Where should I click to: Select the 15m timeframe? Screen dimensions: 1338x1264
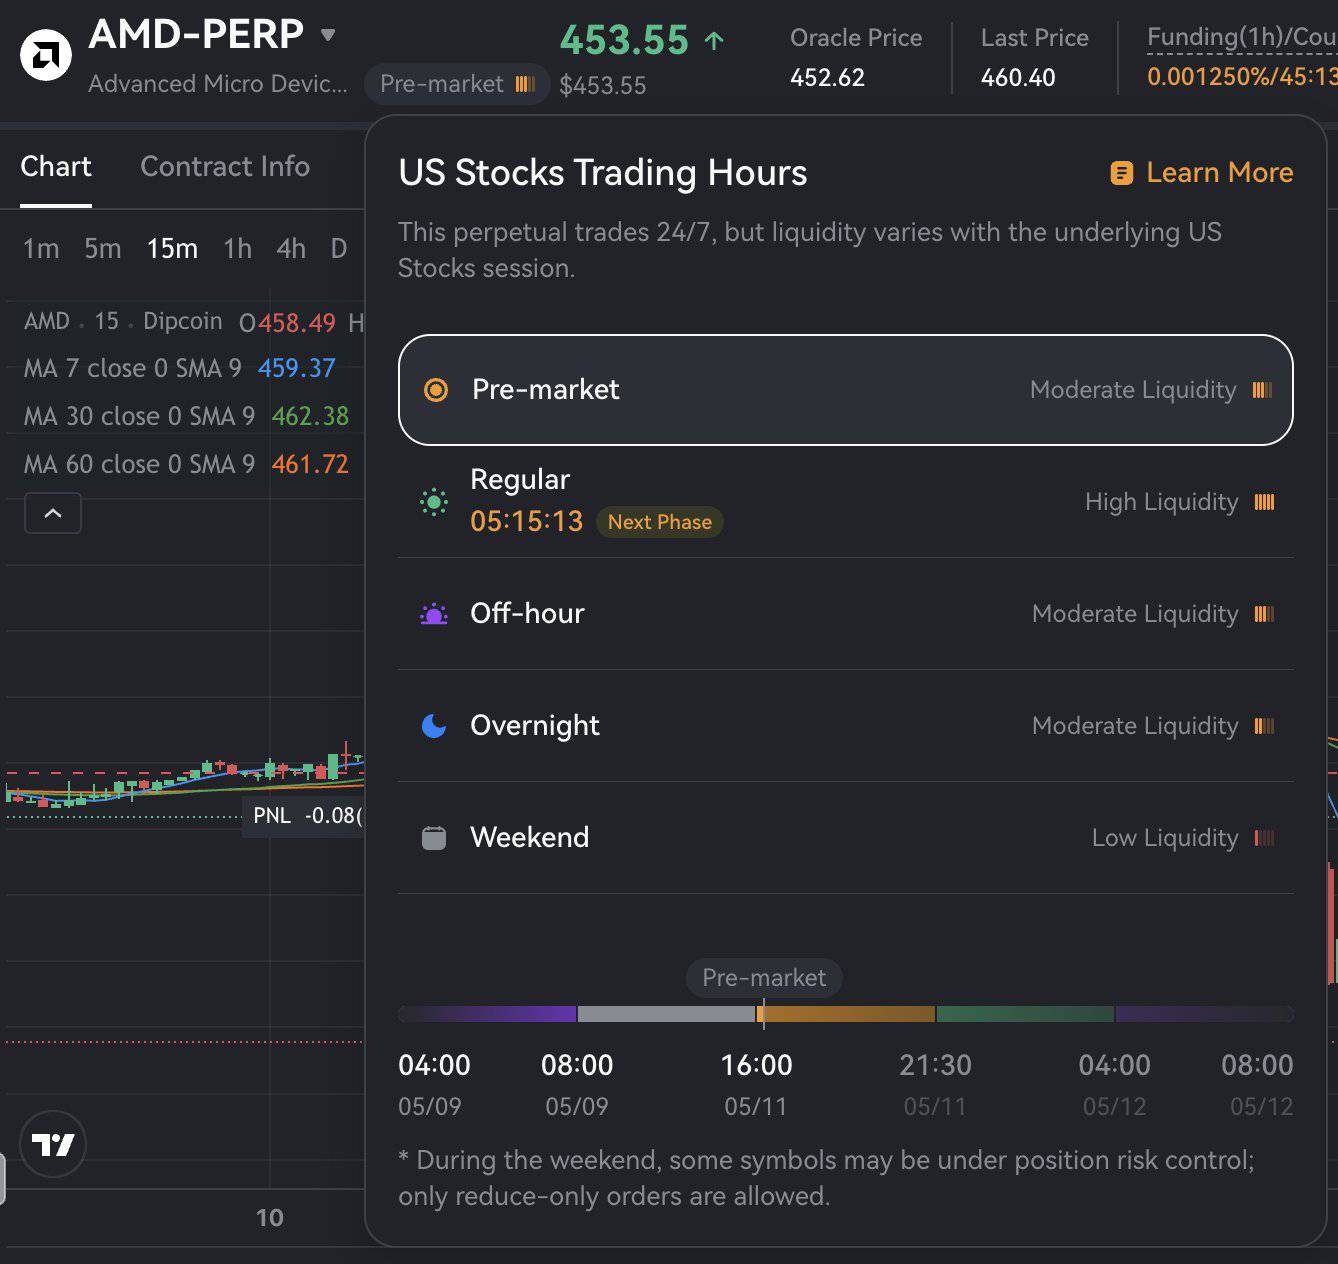[172, 248]
